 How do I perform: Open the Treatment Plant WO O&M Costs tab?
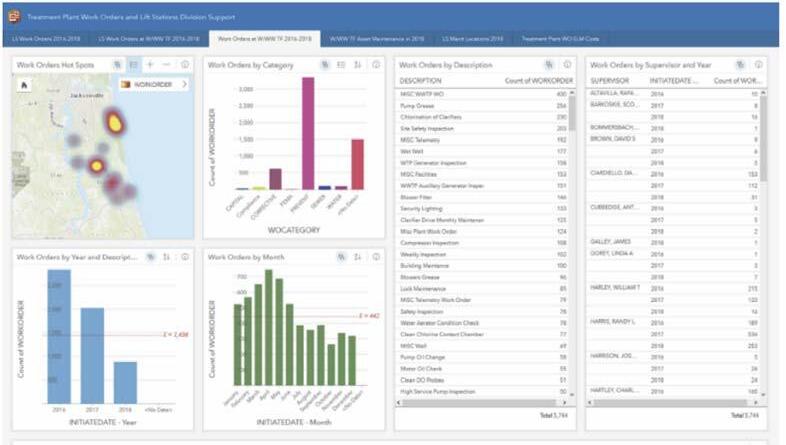560,39
